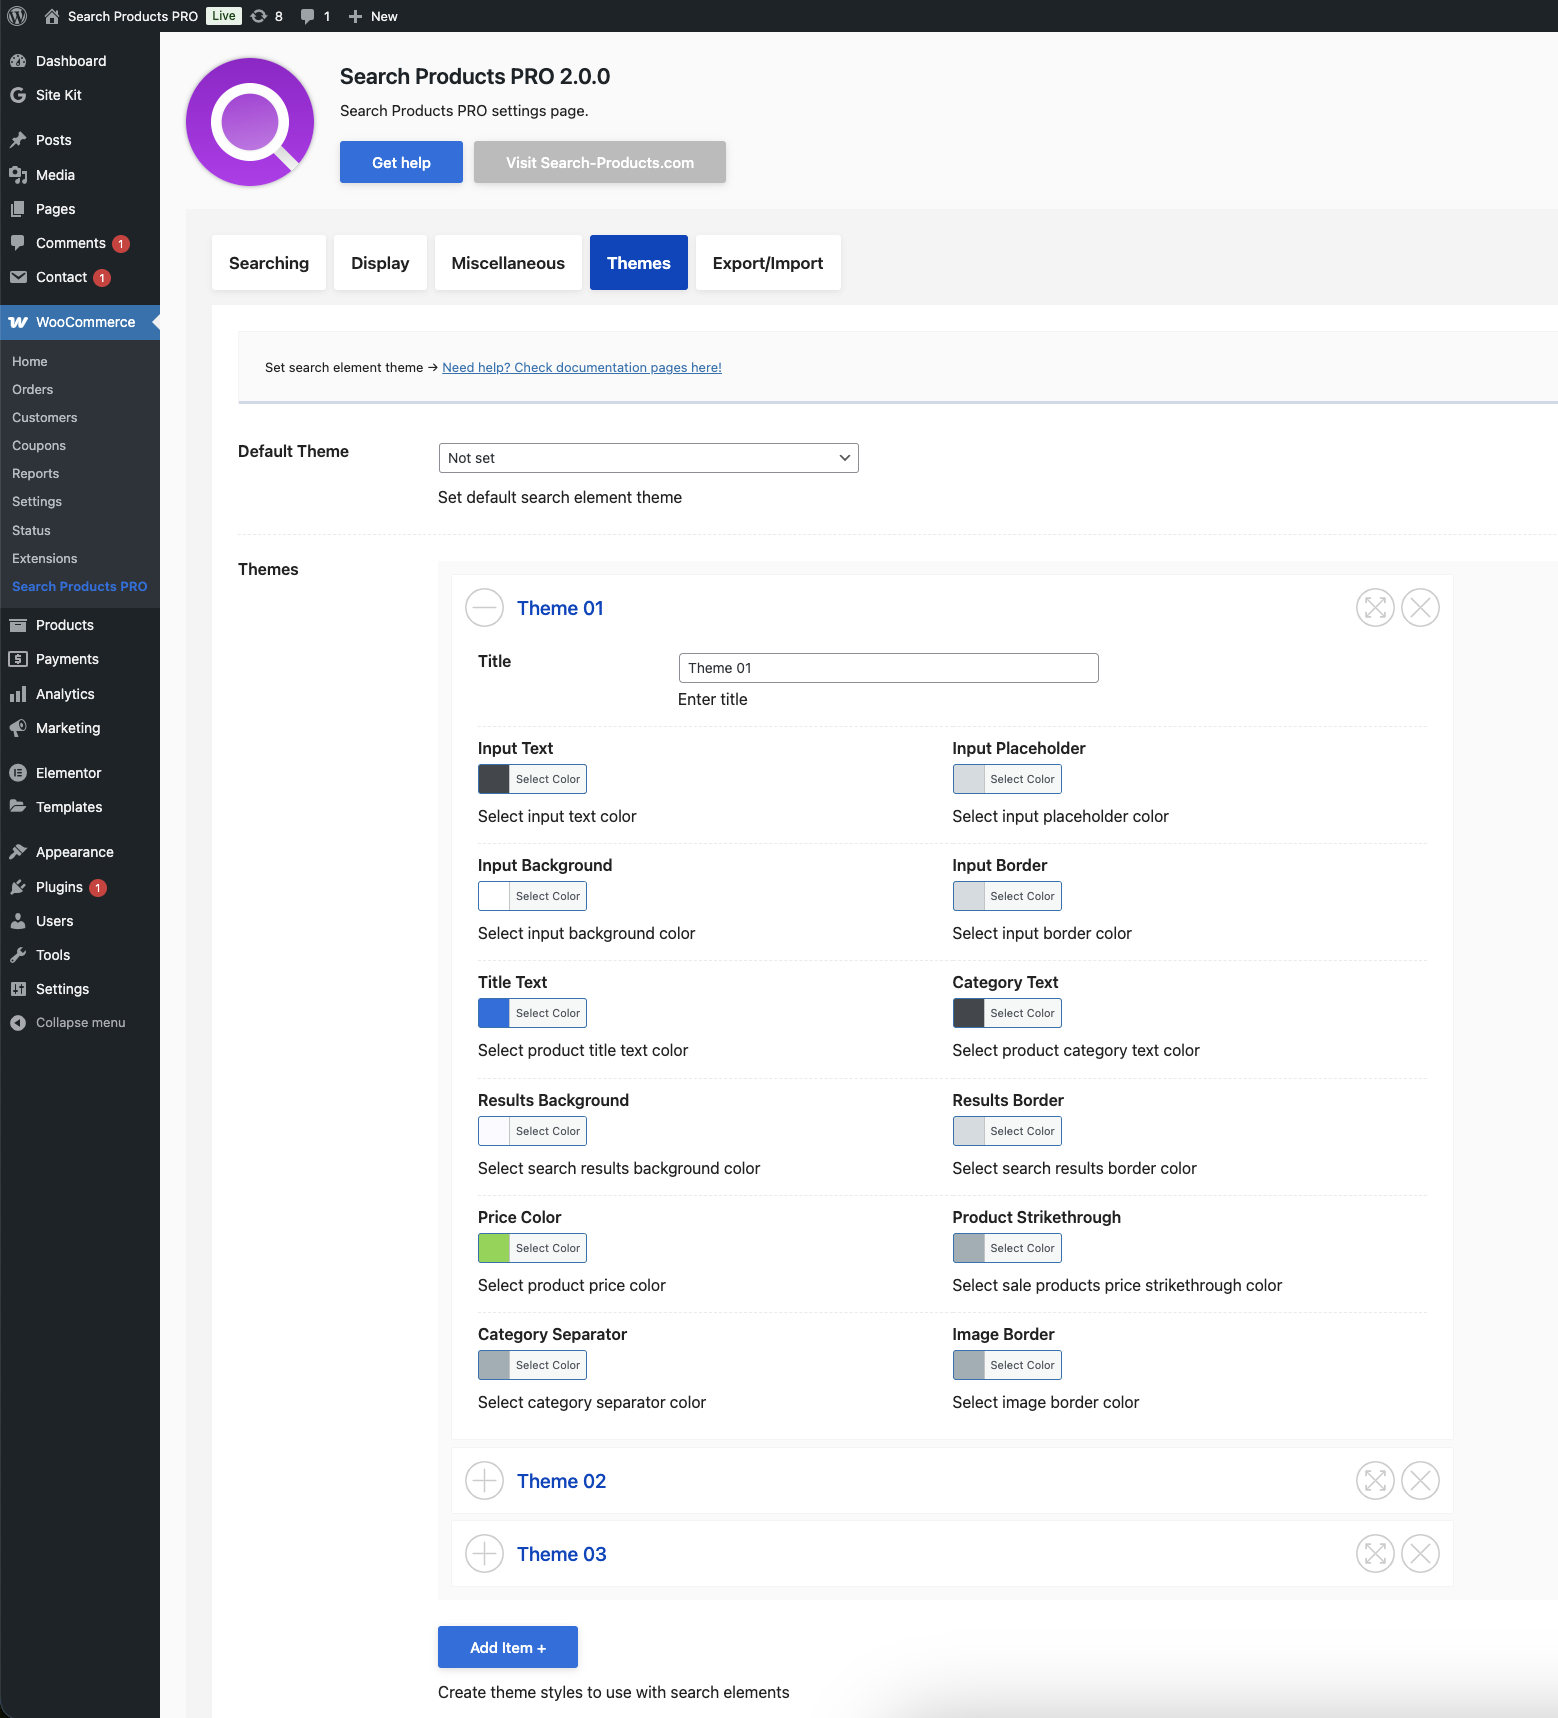
Task: Click Visit Search-Products.com button
Action: click(600, 162)
